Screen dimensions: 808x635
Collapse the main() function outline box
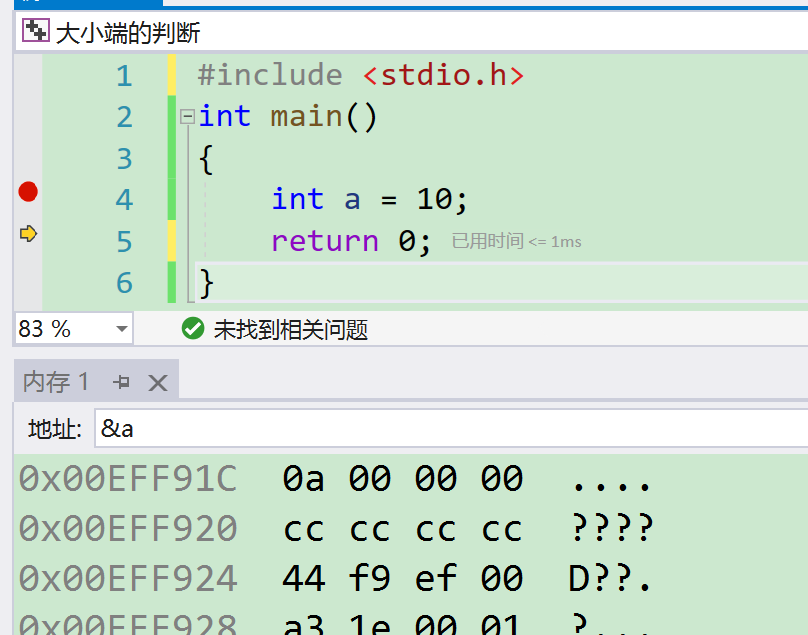tap(187, 116)
